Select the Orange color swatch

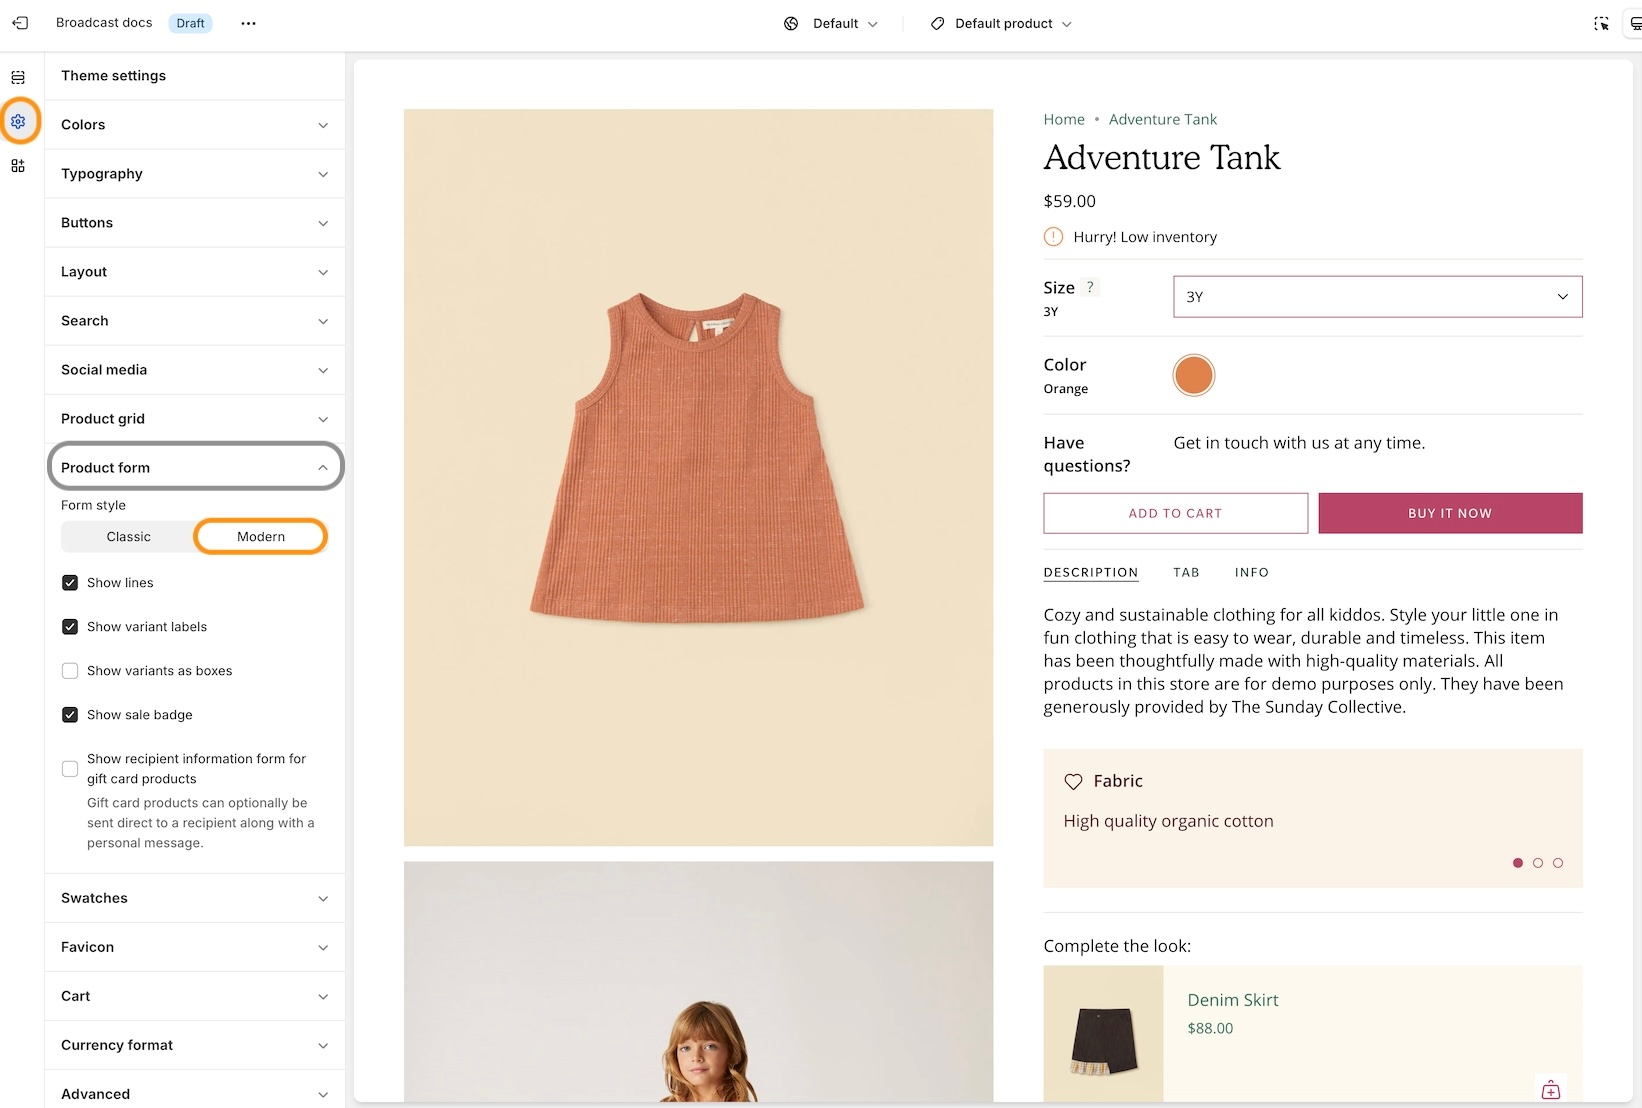[x=1193, y=376]
